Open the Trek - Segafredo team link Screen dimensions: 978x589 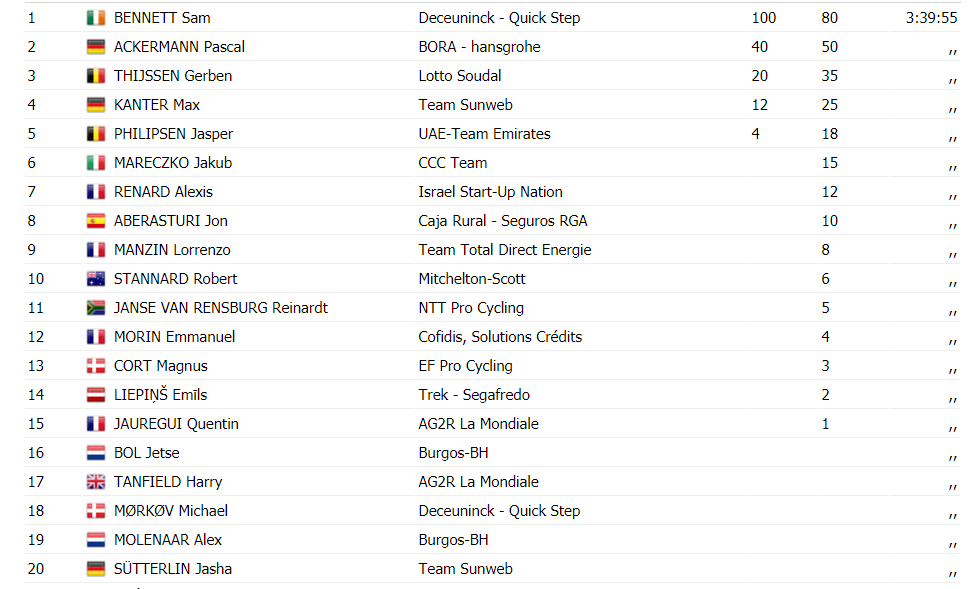(474, 395)
